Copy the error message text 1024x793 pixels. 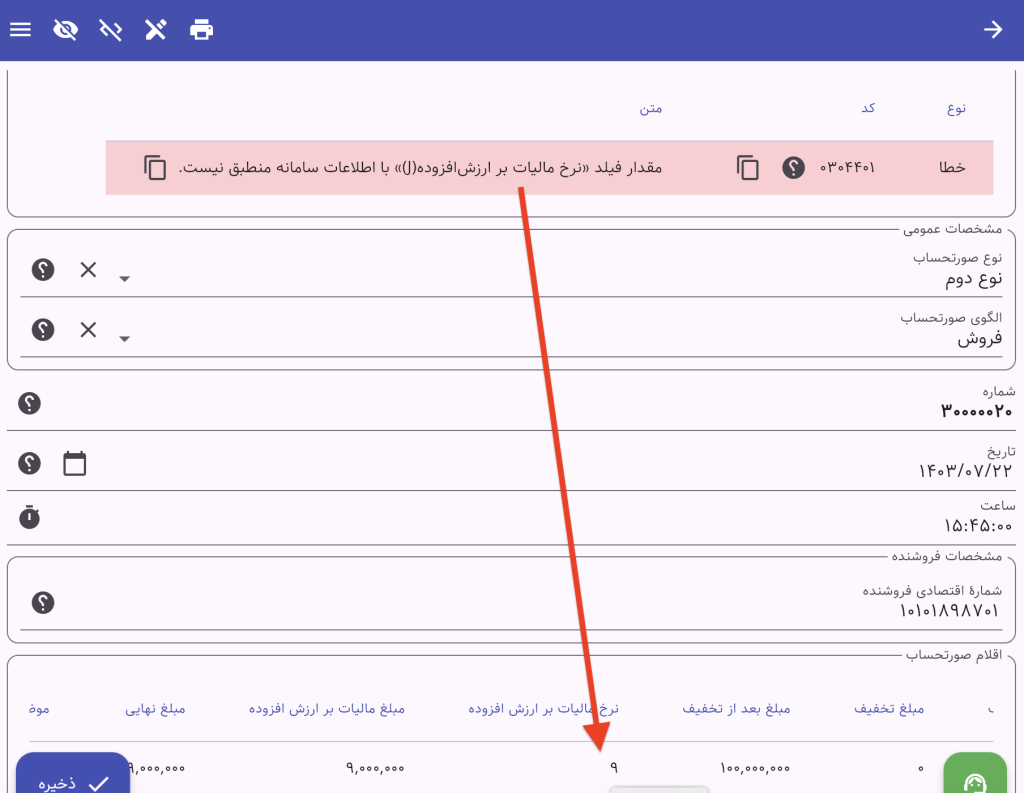tap(155, 168)
